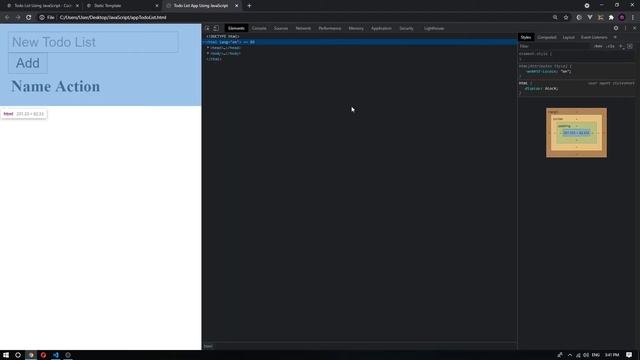
Task: Switch to the Sources tab in DevTools
Action: [x=281, y=29]
